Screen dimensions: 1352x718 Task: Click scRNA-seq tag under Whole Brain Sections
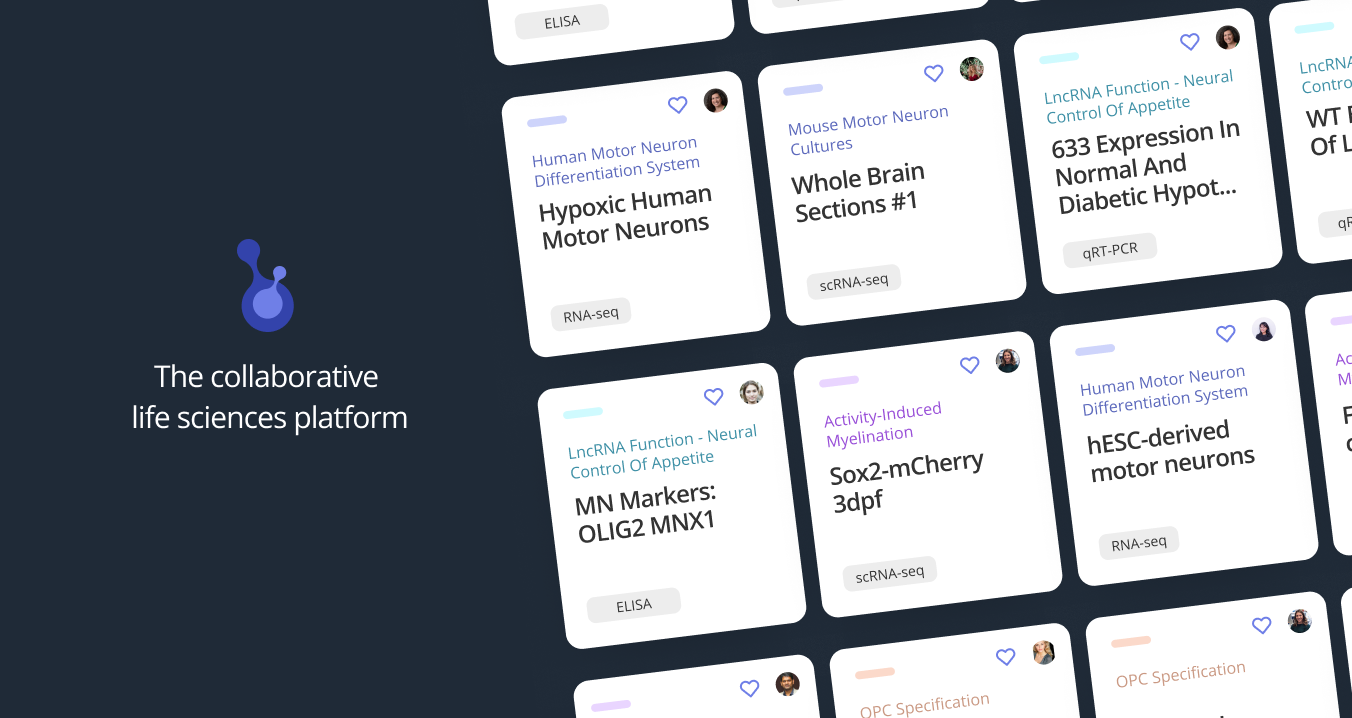(854, 282)
